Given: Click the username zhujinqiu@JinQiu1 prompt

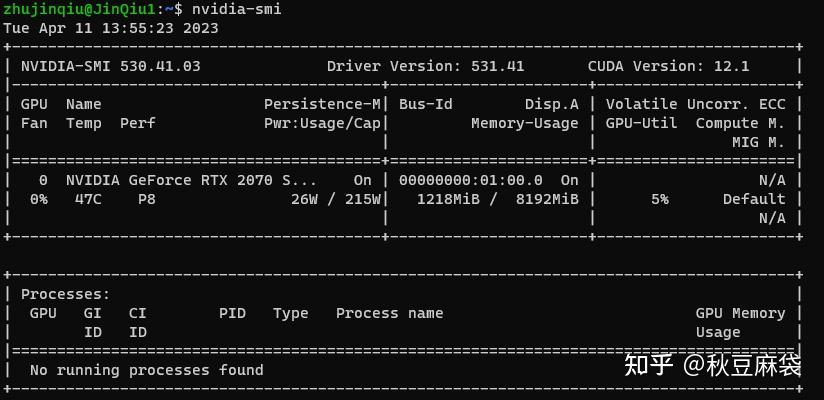Looking at the screenshot, I should tap(79, 9).
